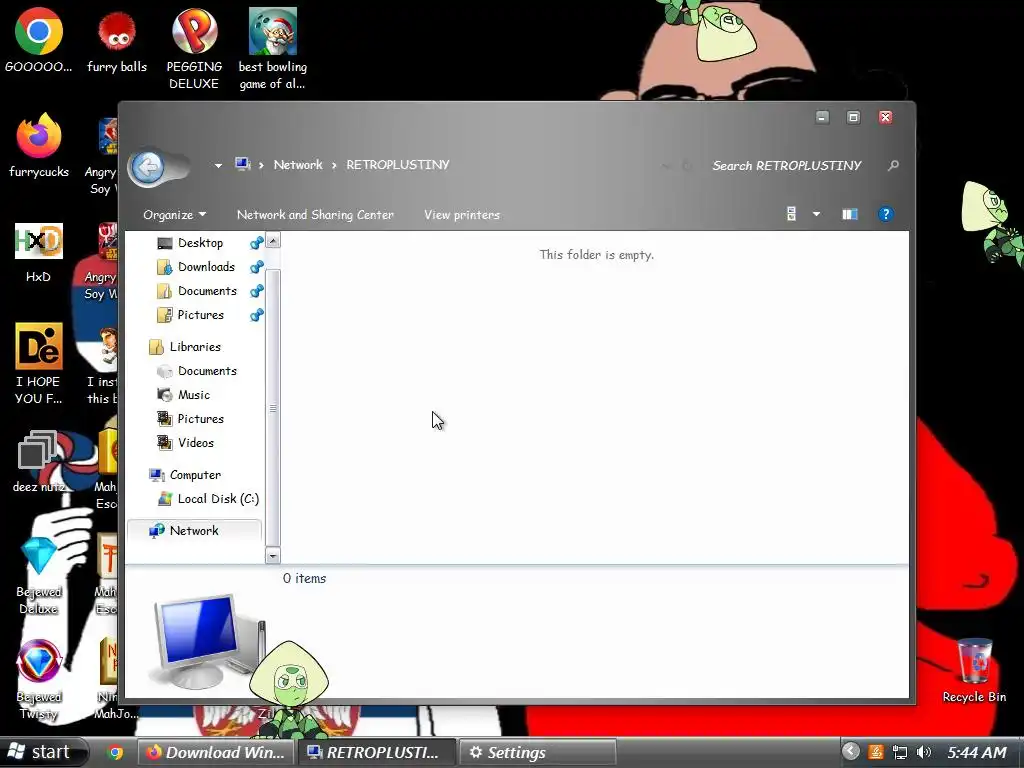The height and width of the screenshot is (768, 1024).
Task: Click the orange tray icon in system tray
Action: point(876,752)
